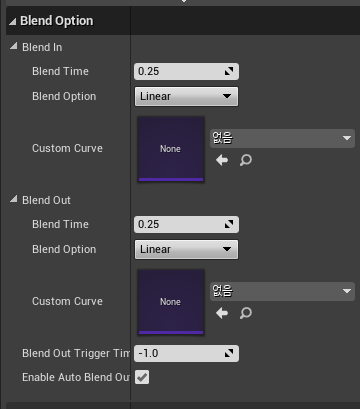Click the Enable Auto Blend Out label
The width and height of the screenshot is (360, 409).
[x=76, y=377]
